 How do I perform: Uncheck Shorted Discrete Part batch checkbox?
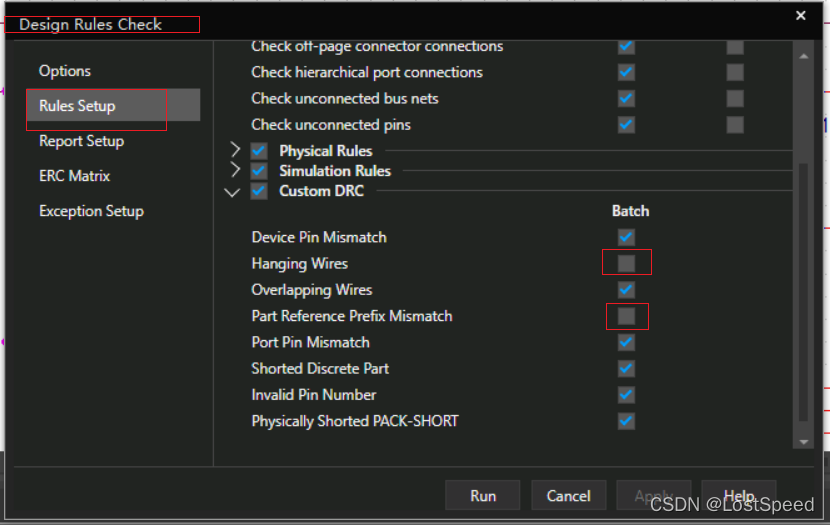click(626, 368)
